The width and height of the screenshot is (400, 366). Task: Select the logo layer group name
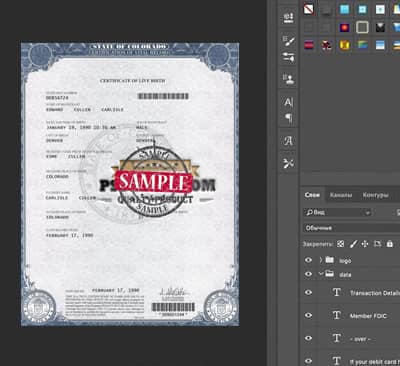coord(345,261)
